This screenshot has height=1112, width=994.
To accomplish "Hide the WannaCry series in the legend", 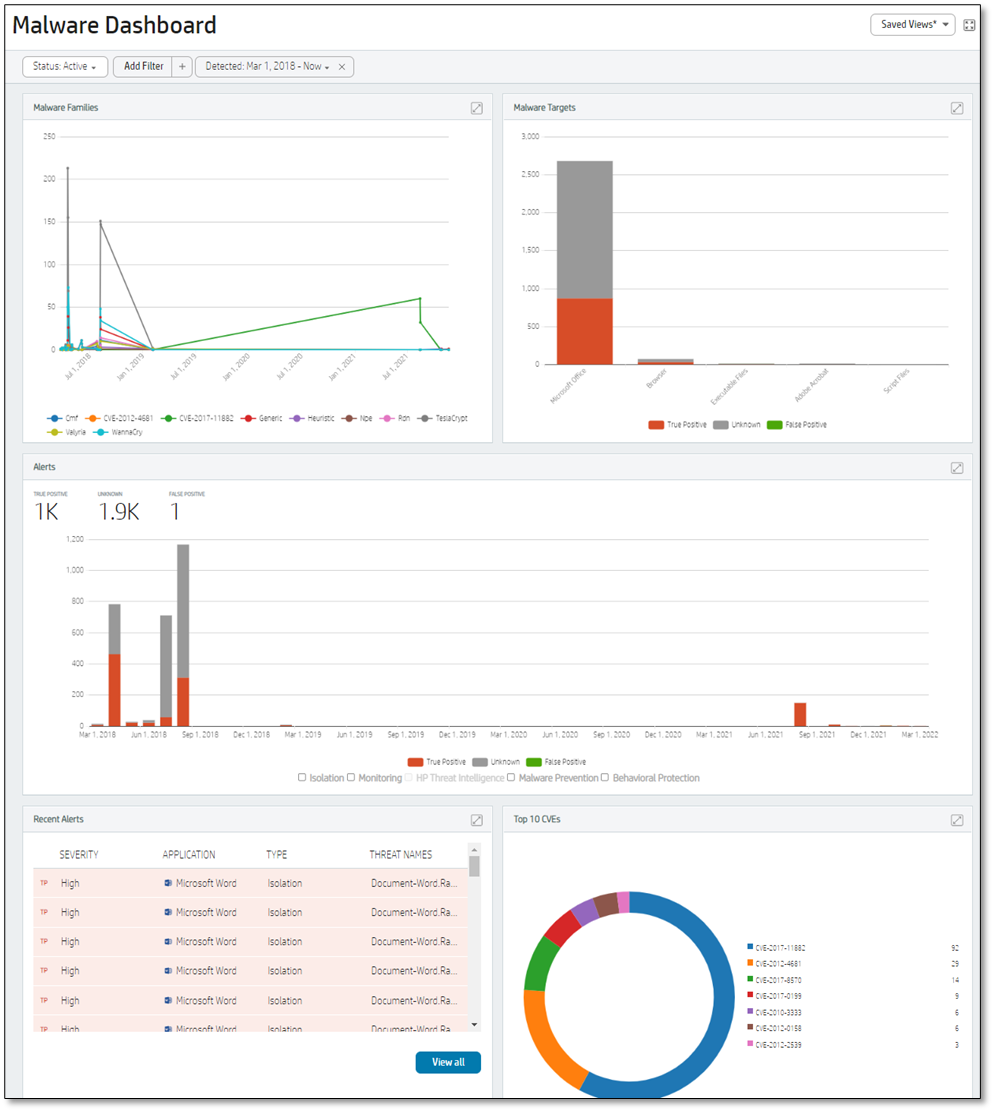I will point(127,430).
